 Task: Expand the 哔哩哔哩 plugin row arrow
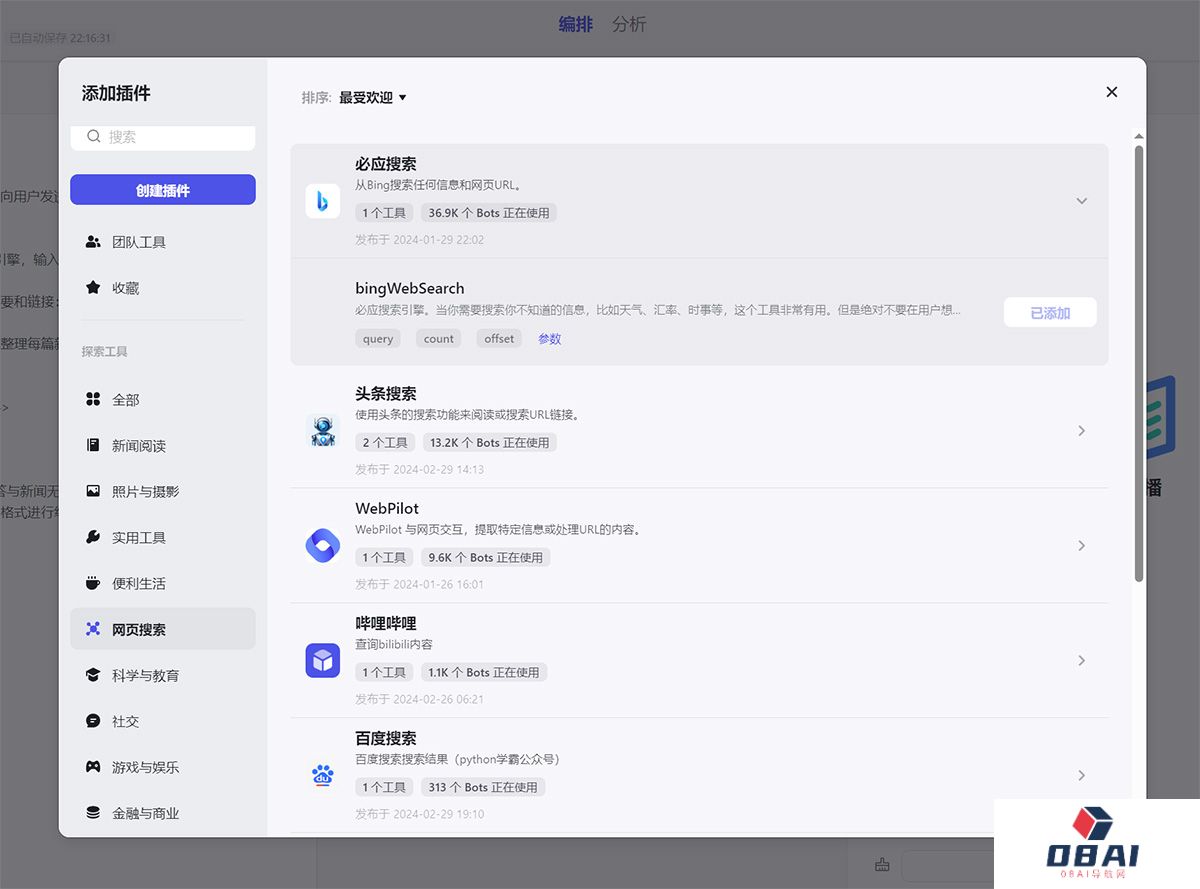coord(1081,661)
